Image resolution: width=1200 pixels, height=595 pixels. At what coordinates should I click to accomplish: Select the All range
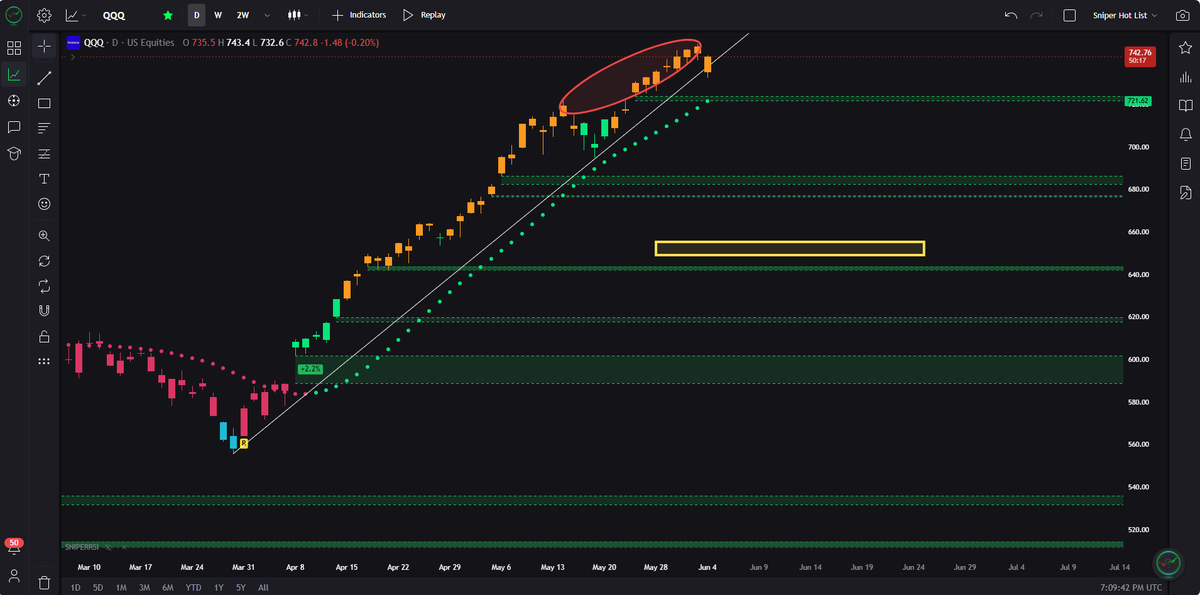click(x=263, y=588)
